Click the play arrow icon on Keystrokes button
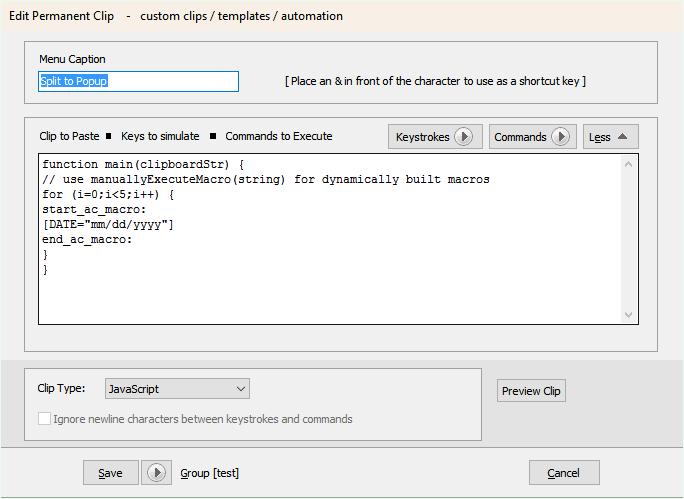This screenshot has width=684, height=499. coord(464,137)
